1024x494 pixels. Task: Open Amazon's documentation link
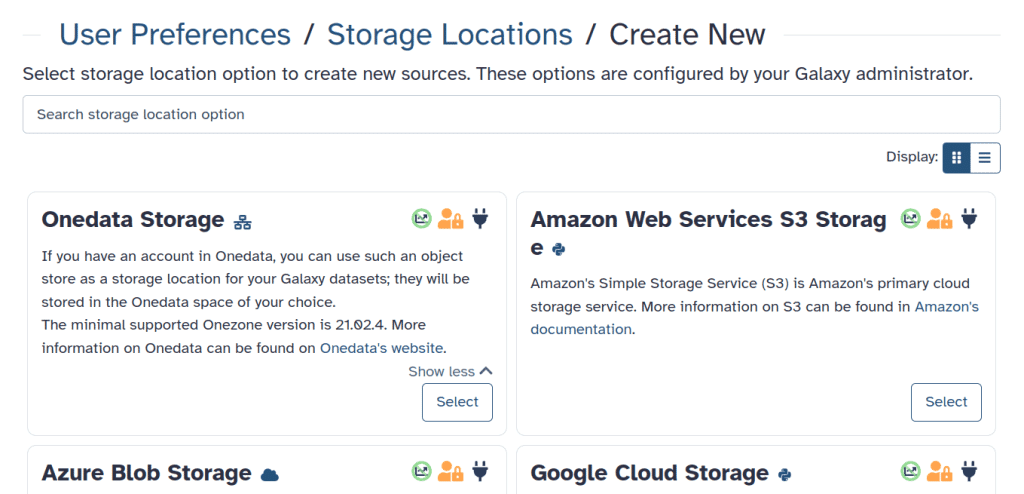(x=581, y=329)
